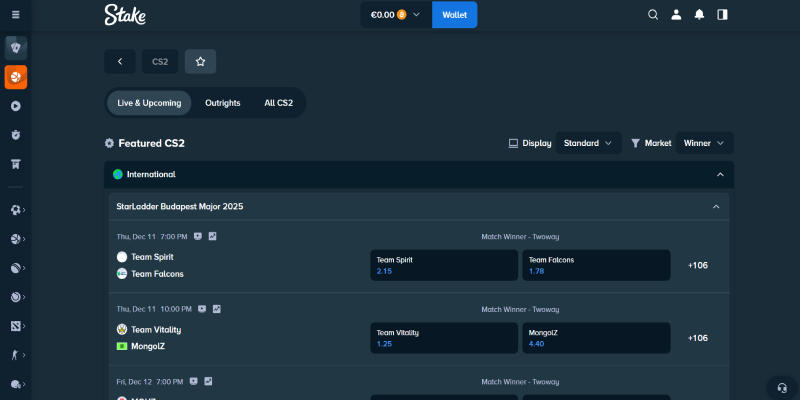Collapse the International section
The height and width of the screenshot is (400, 800).
(720, 174)
